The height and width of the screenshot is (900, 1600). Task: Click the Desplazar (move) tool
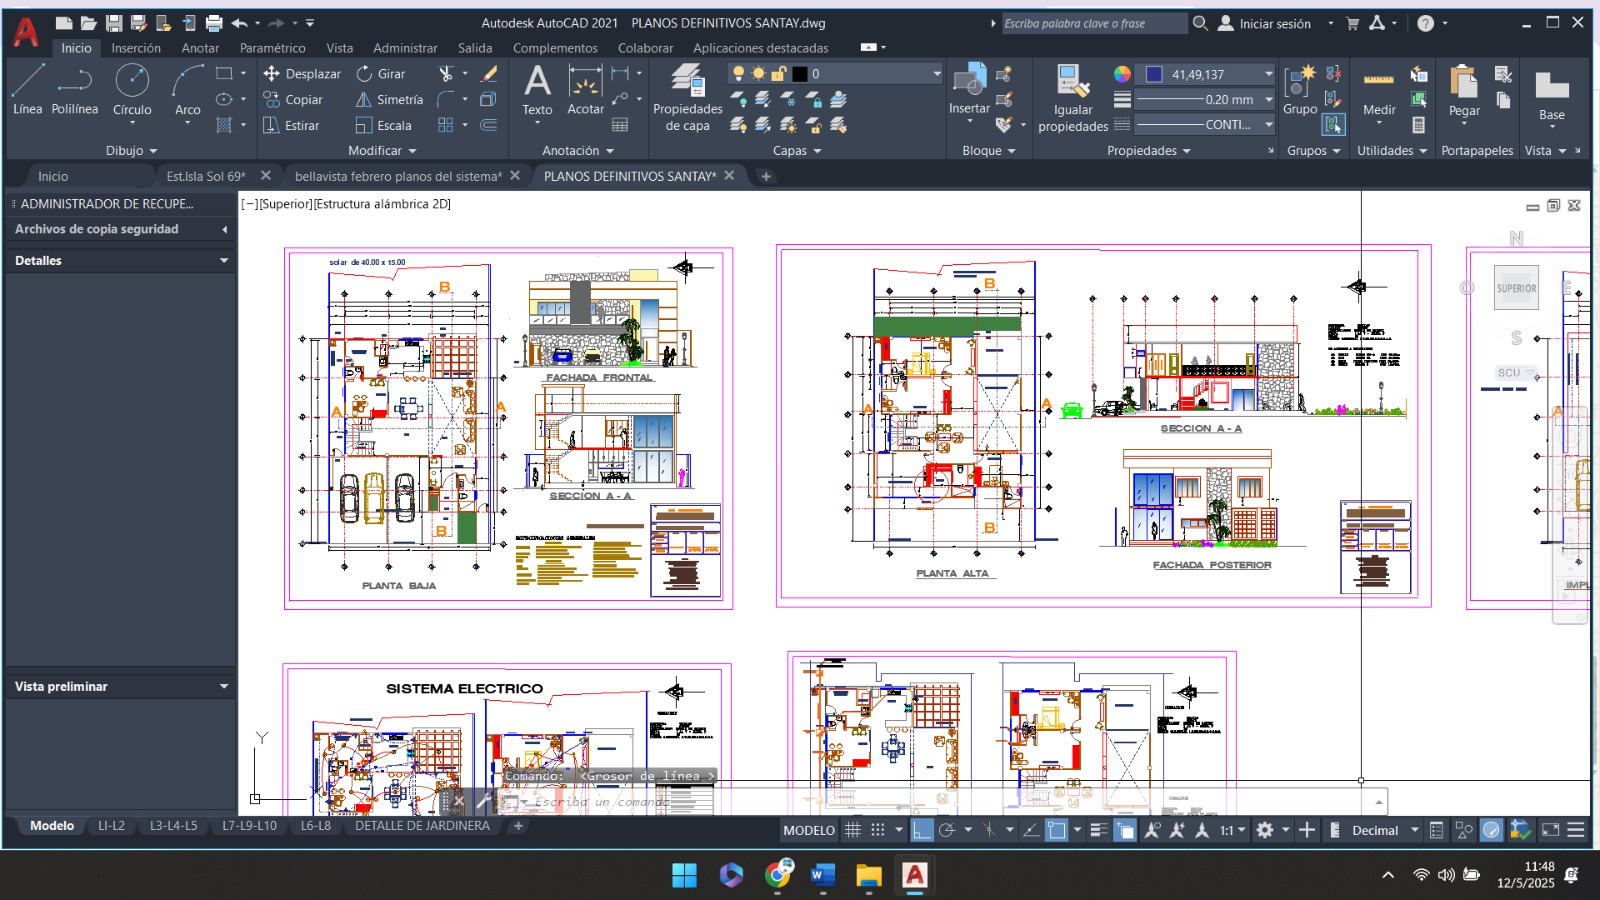(302, 74)
